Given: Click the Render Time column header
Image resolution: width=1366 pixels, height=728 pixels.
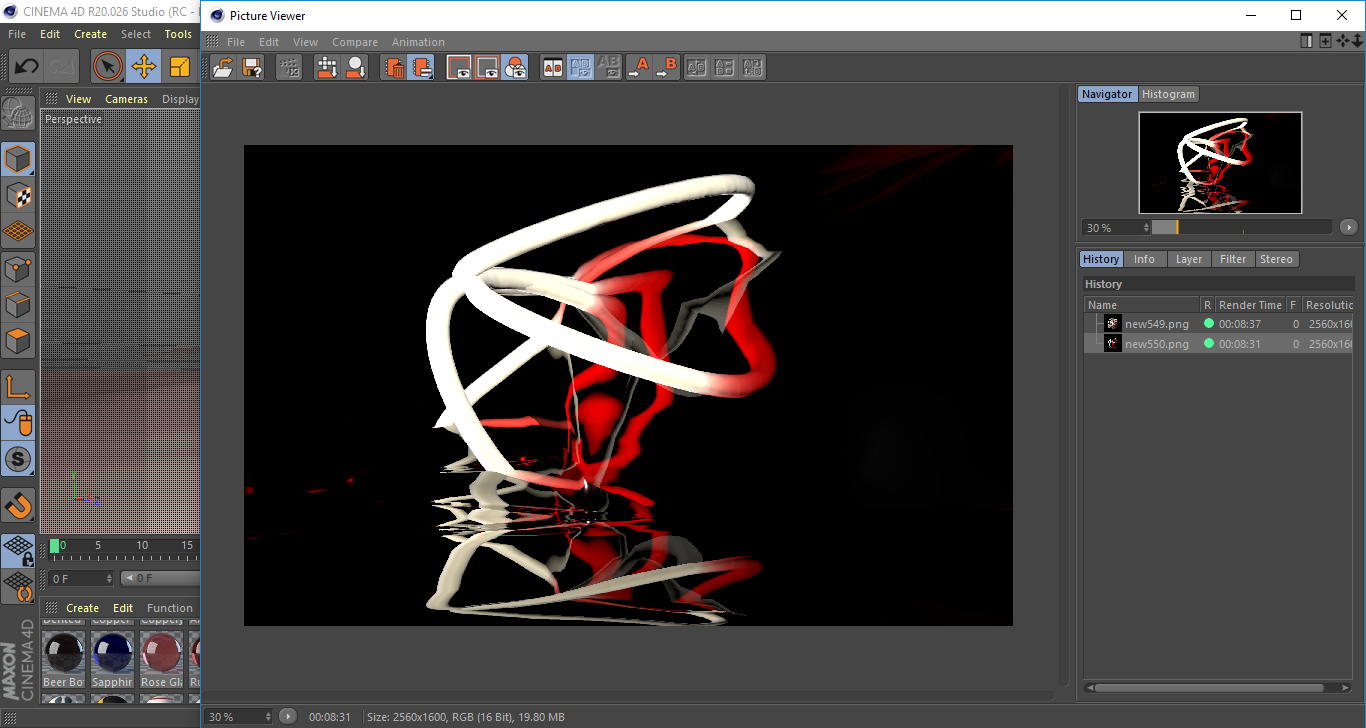Looking at the screenshot, I should click(1250, 305).
